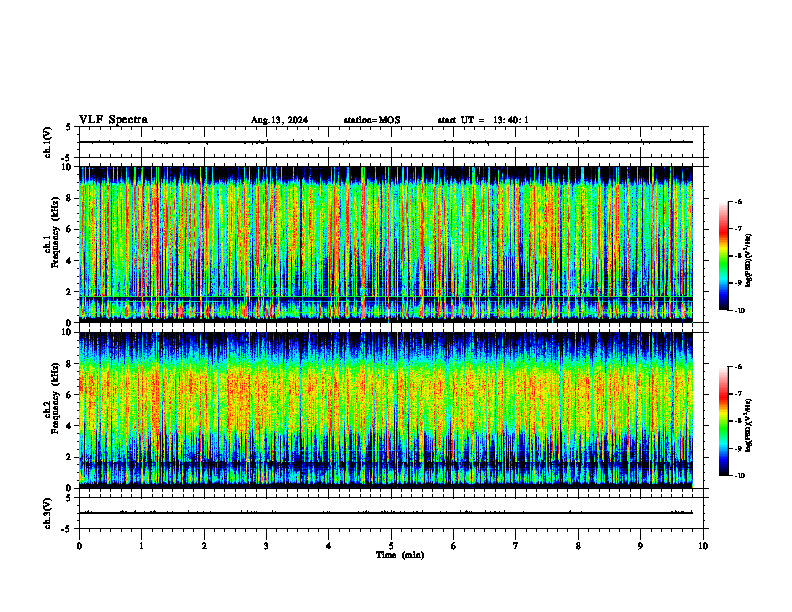Image resolution: width=792 pixels, height=612 pixels.
Task: Click time axis tick label "7"
Action: (x=516, y=546)
